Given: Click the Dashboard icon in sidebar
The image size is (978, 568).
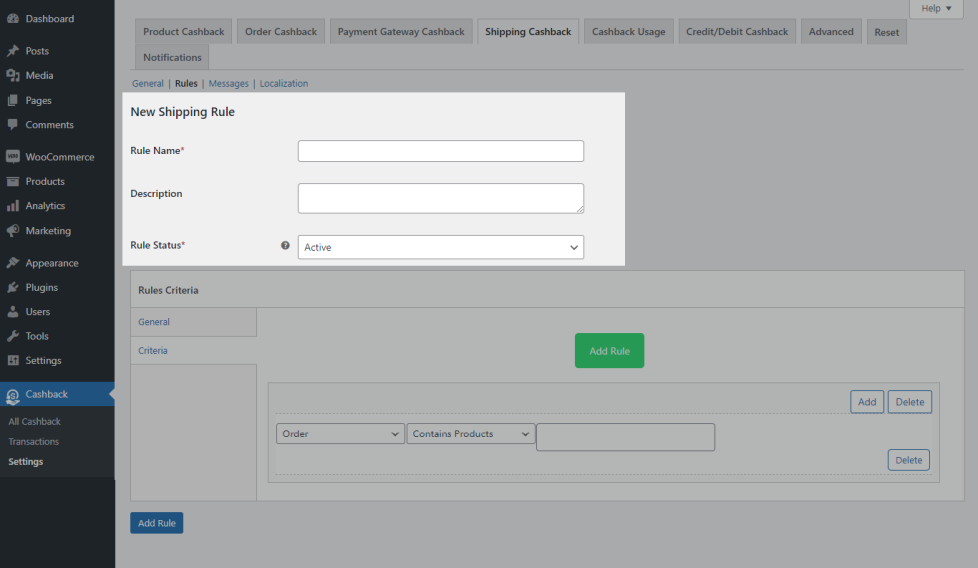Looking at the screenshot, I should [13, 19].
